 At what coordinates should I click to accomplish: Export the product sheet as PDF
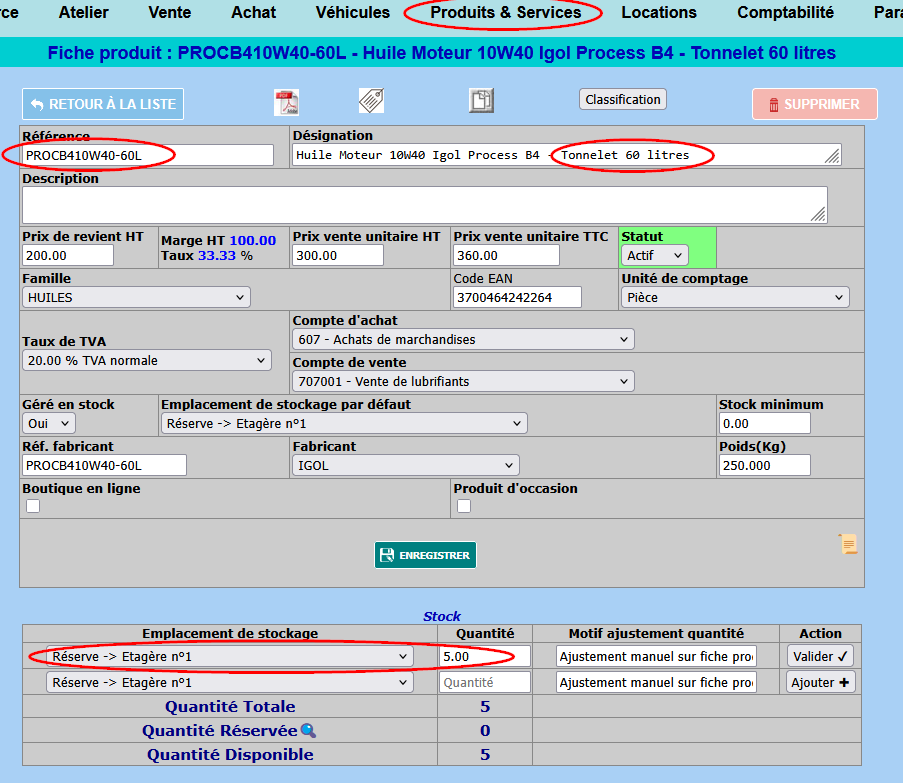point(286,102)
